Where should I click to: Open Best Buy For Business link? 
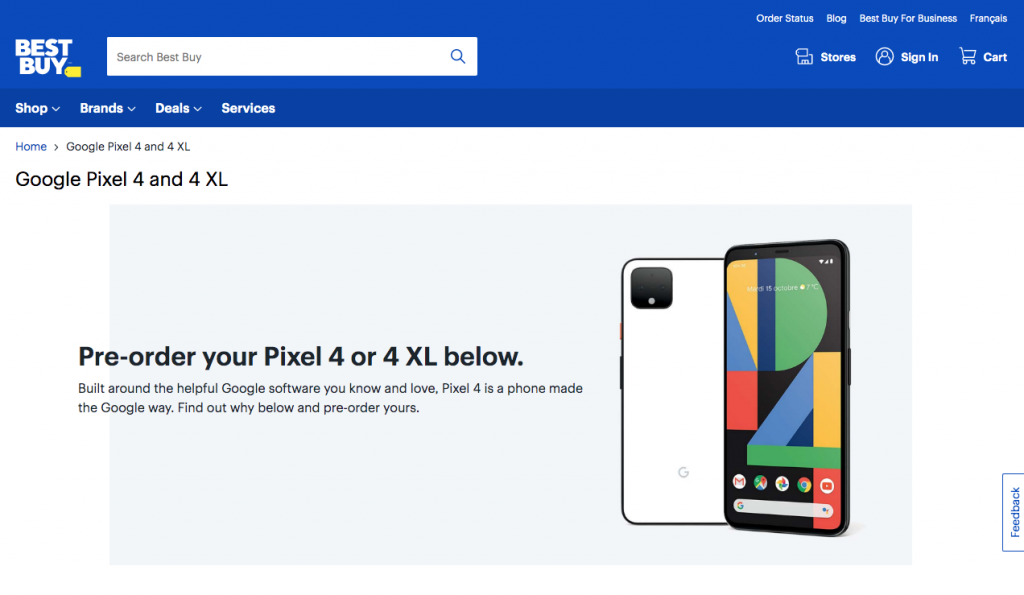pyautogui.click(x=908, y=18)
